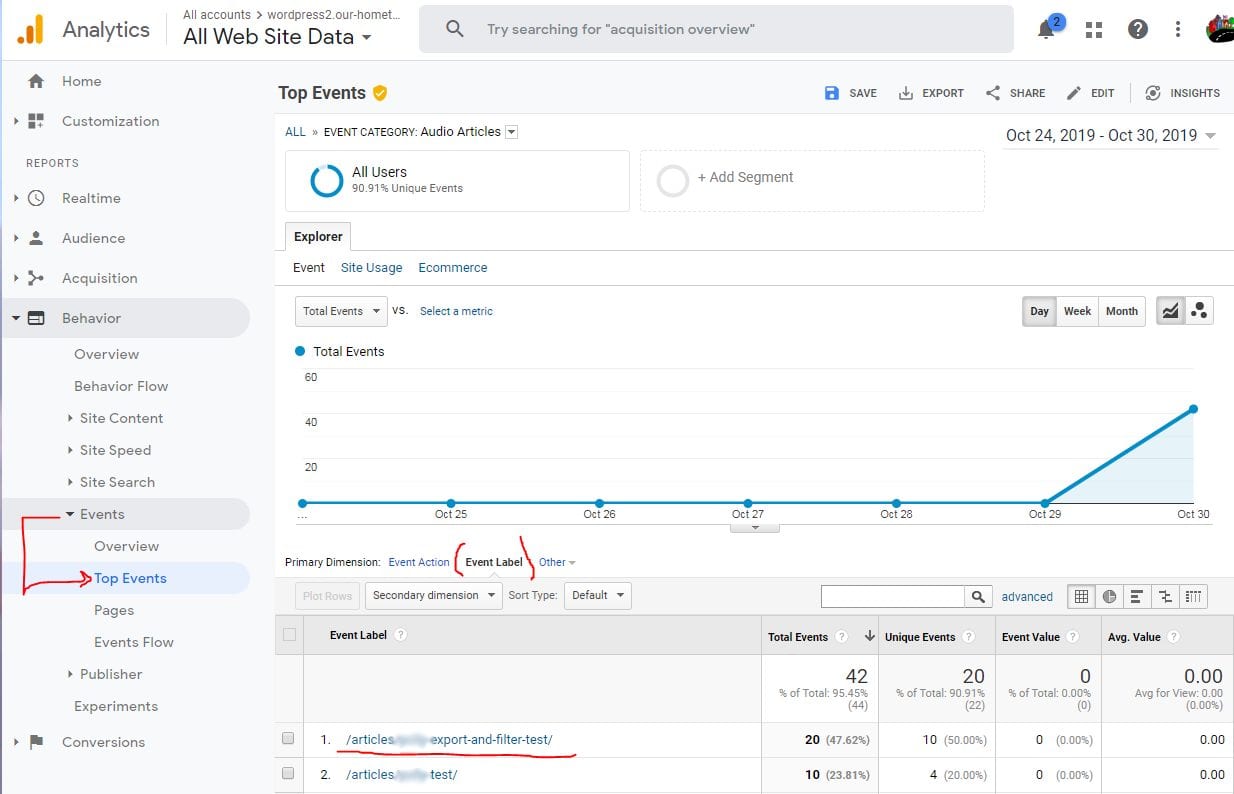Open the advanced filter link

[x=1027, y=597]
